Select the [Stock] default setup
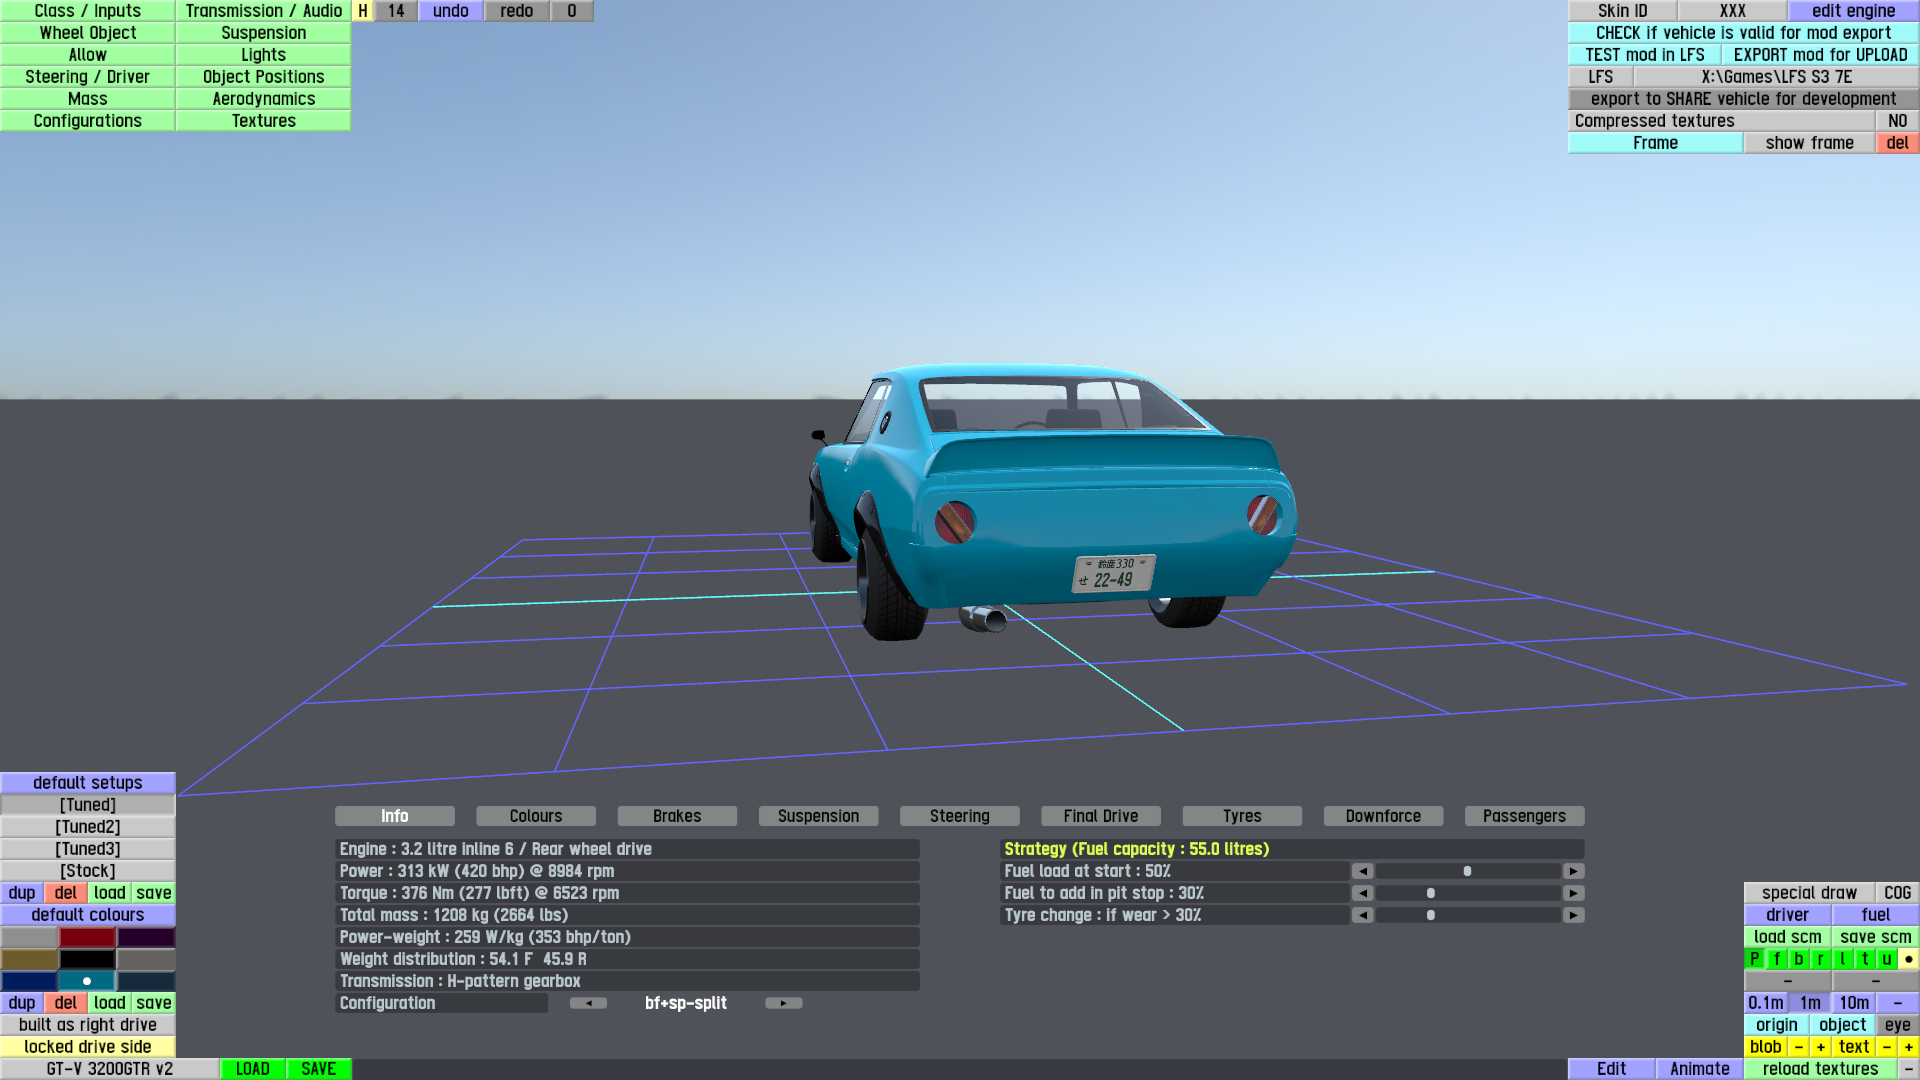 [88, 871]
